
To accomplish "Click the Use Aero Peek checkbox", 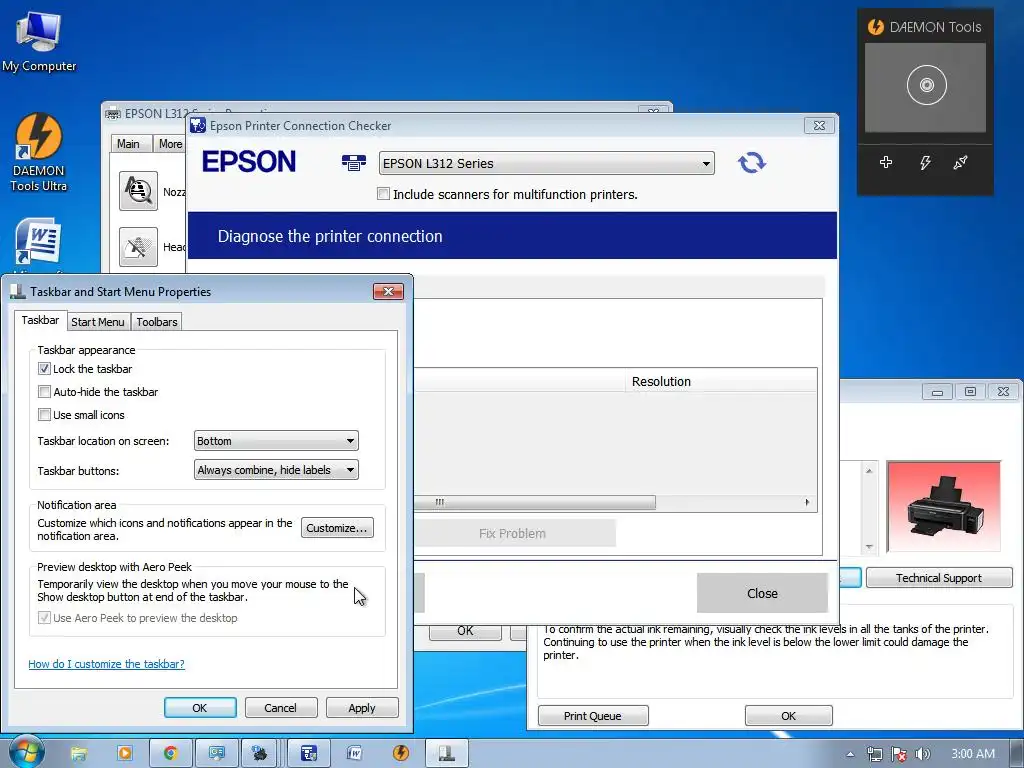I will pos(44,618).
